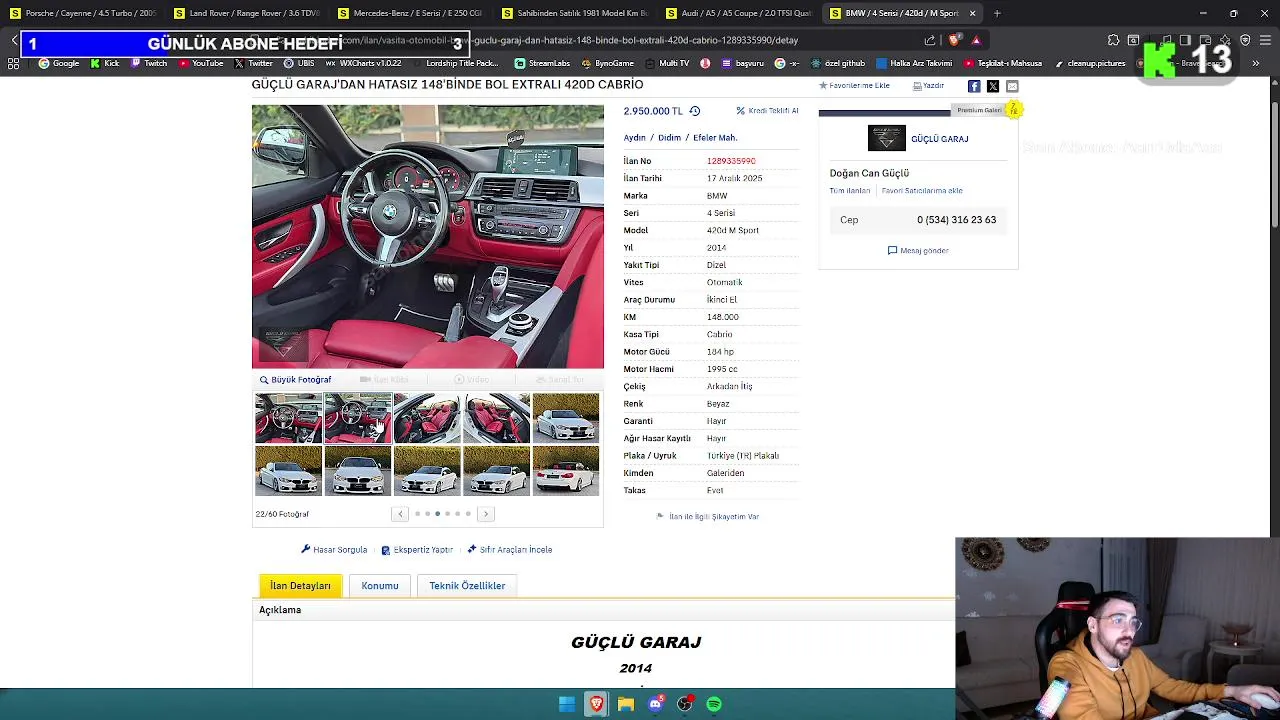The height and width of the screenshot is (720, 1280).
Task: Open Hasar Sorgula damage query
Action: pos(335,550)
